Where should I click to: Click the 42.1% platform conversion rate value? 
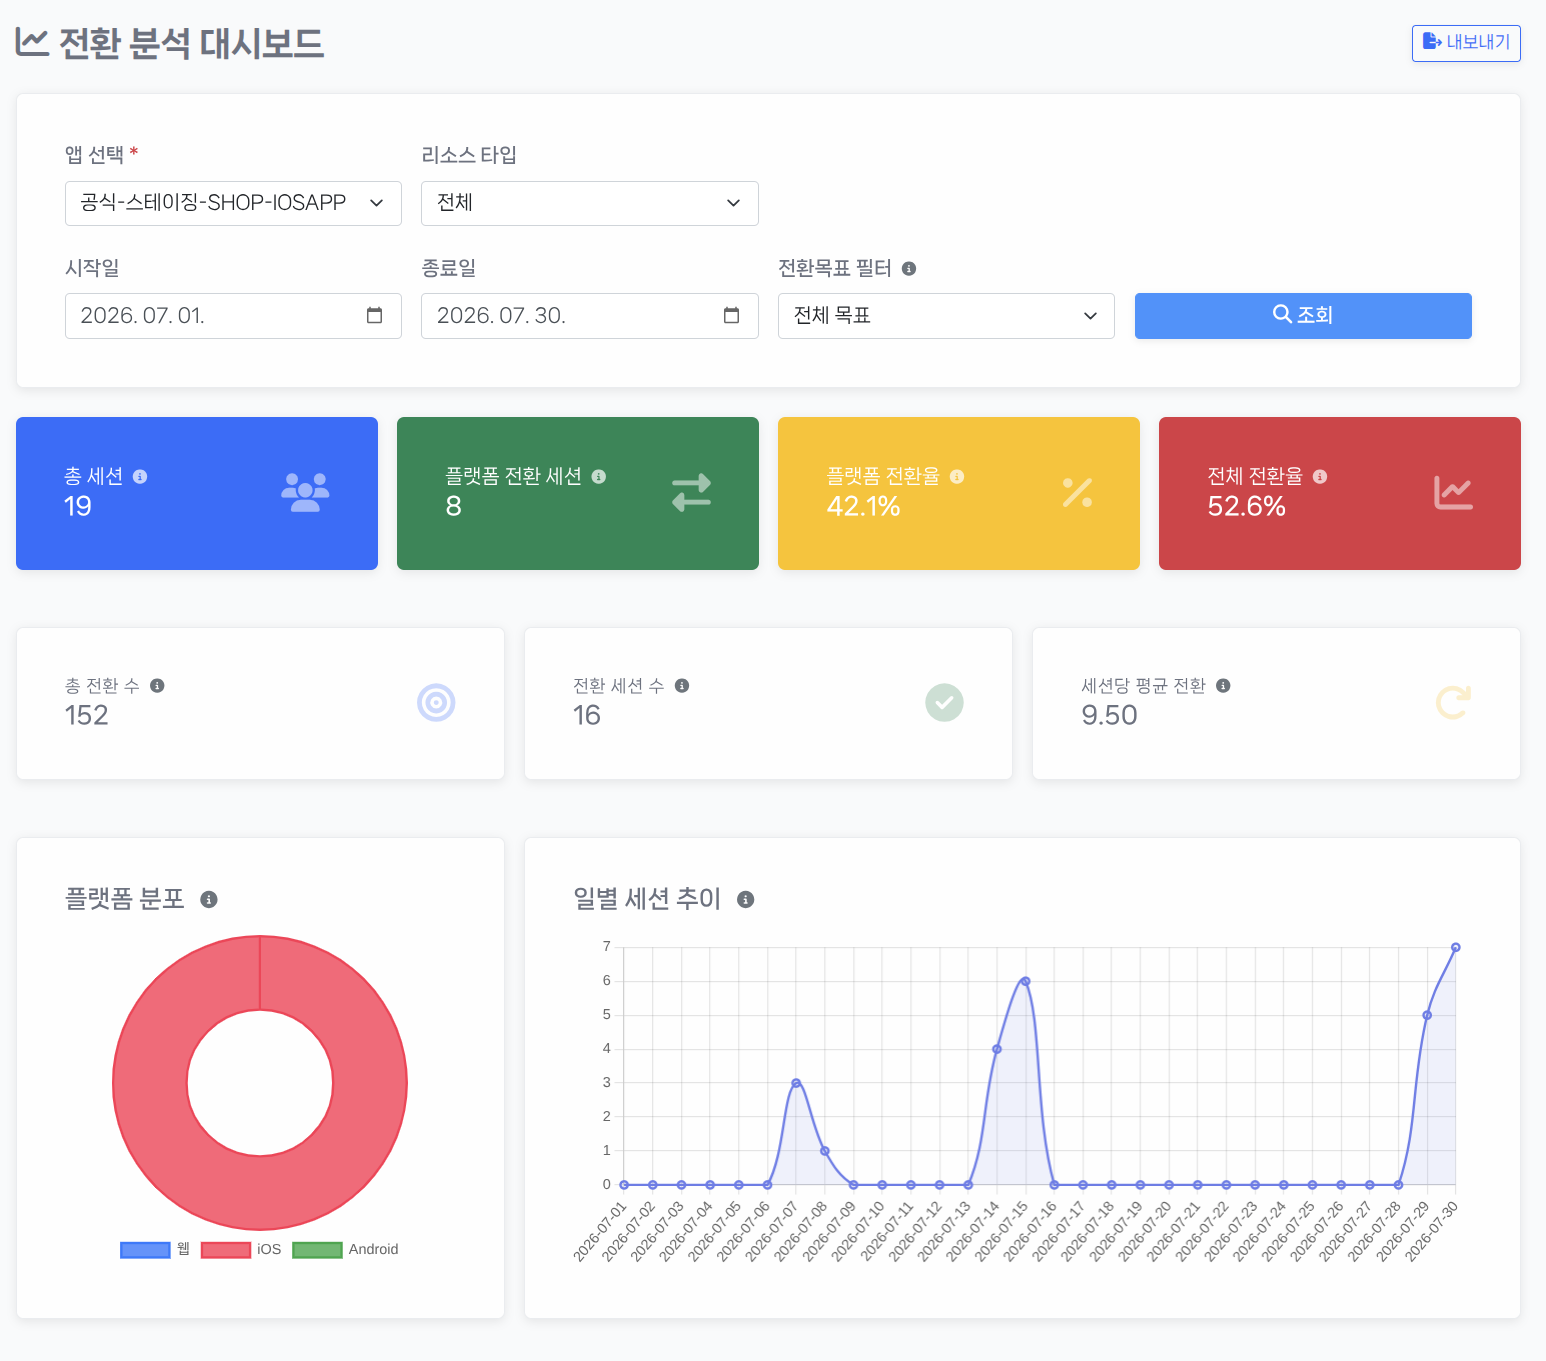click(x=863, y=507)
